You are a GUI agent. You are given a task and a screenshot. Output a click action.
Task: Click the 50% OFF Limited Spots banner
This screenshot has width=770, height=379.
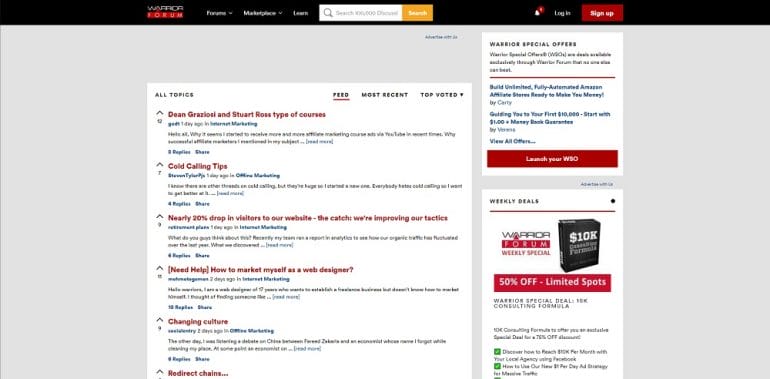(x=552, y=282)
